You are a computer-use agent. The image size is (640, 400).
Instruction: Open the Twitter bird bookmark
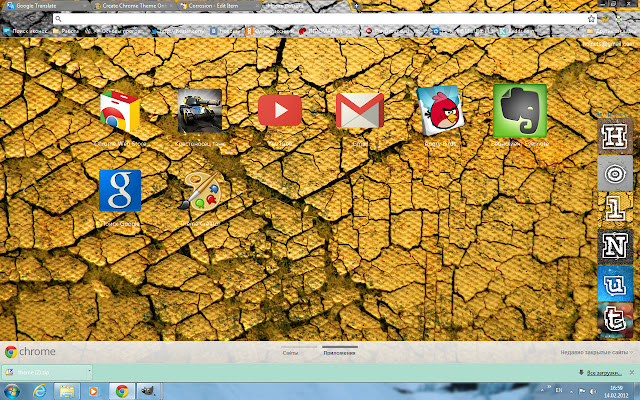click(x=176, y=31)
